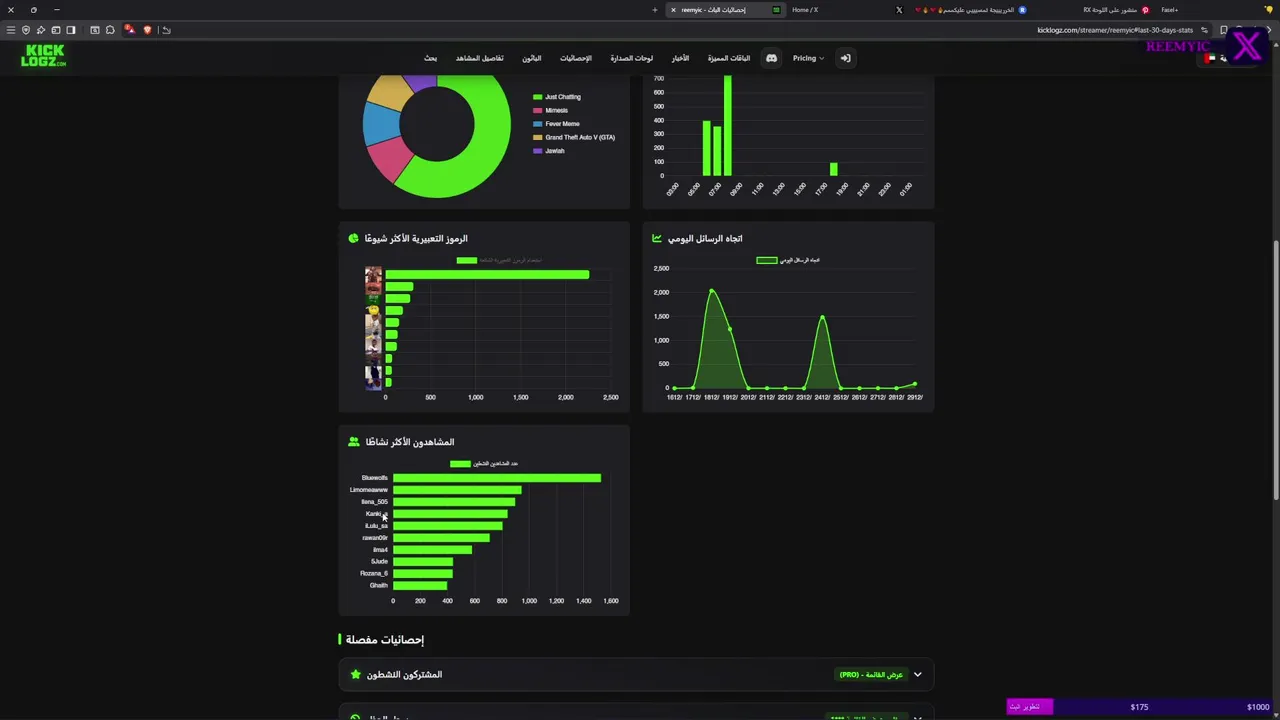Toggle Grand Theft Auto V legend color
This screenshot has height=720, width=1280.
537,137
